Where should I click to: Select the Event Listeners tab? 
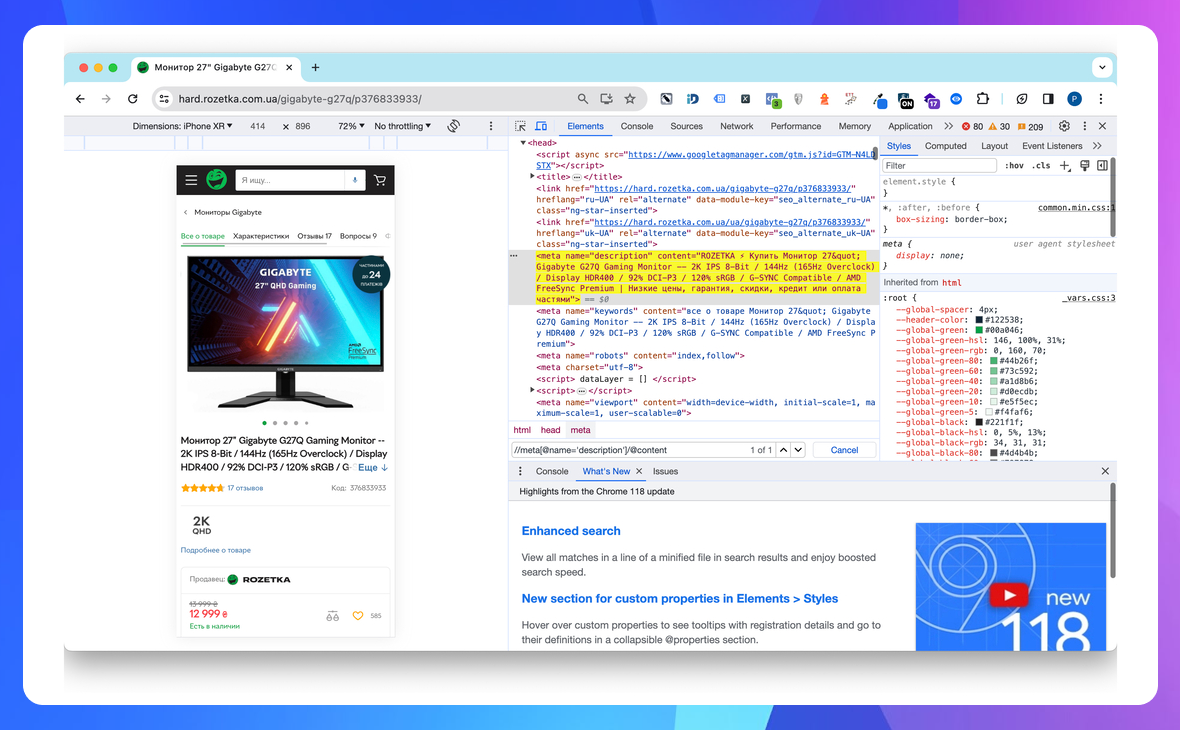pos(1052,146)
